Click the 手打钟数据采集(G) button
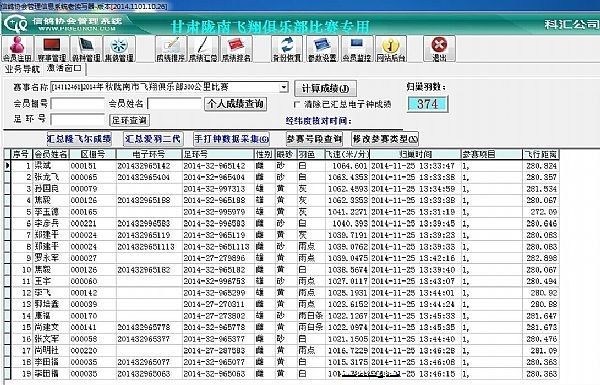Screen dimensions: 600x385 (x=232, y=139)
